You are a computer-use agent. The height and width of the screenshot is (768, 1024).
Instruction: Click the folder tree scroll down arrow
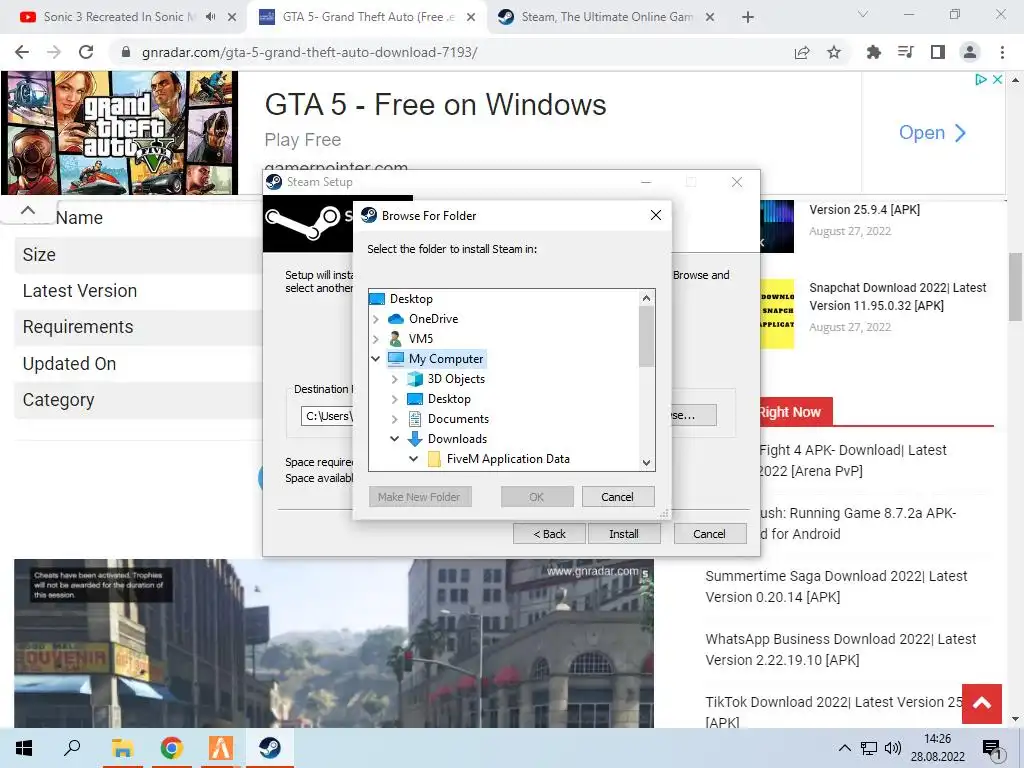click(x=647, y=463)
